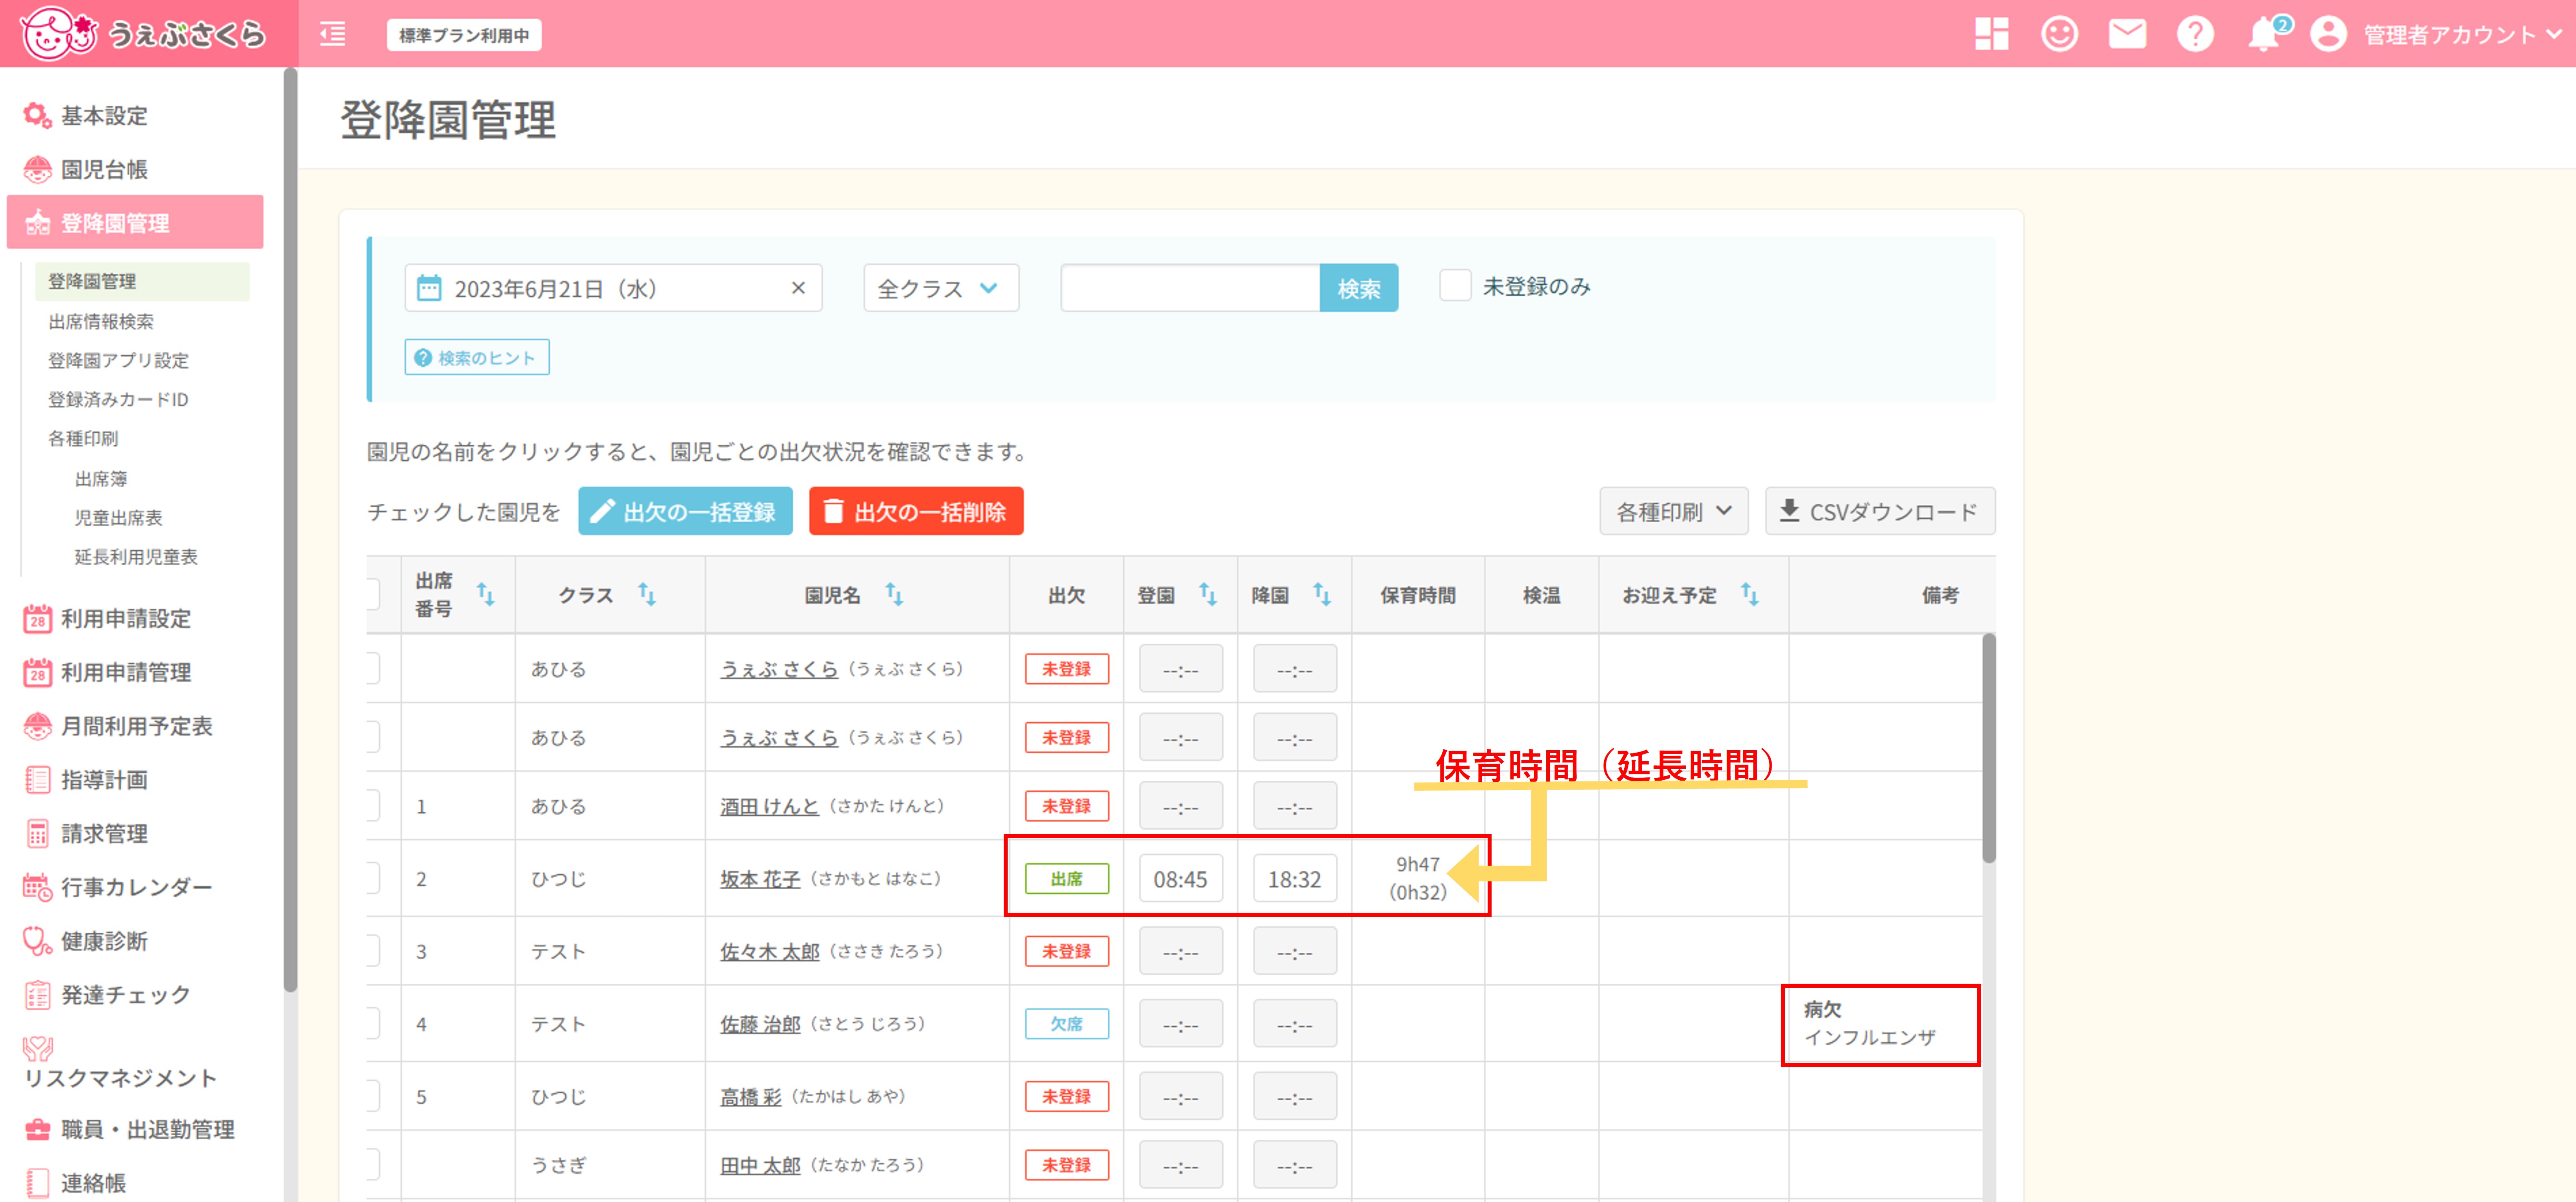Open the 全クラス class dropdown

coord(941,288)
